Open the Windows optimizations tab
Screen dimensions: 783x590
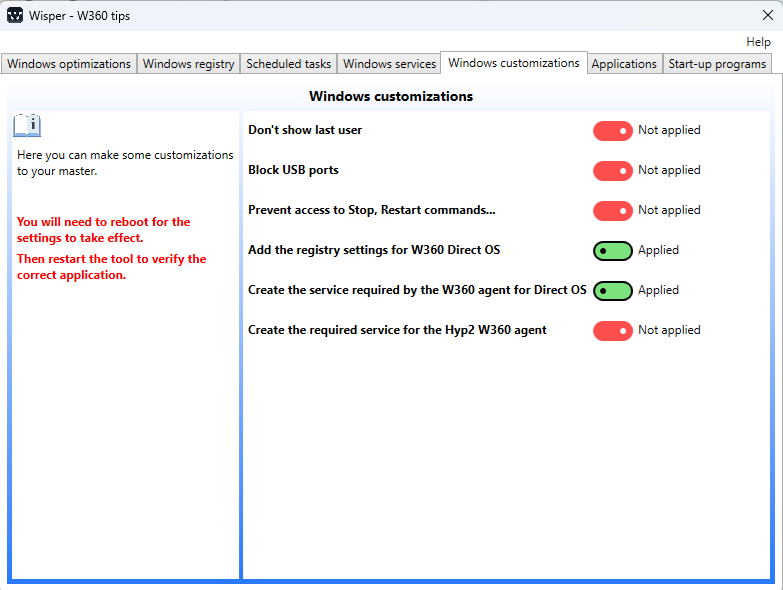point(69,64)
